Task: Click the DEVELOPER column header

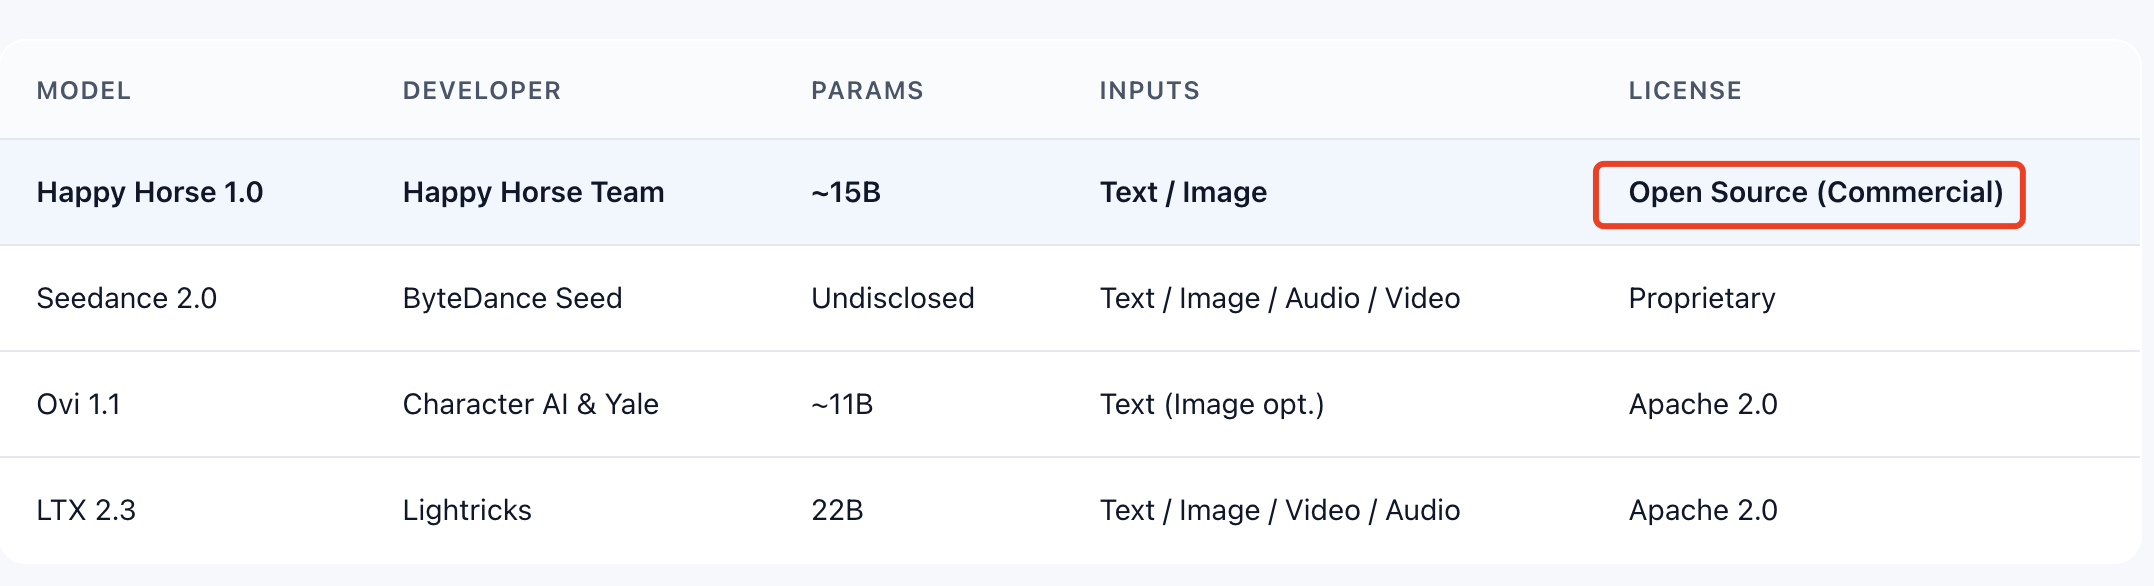Action: coord(481,91)
